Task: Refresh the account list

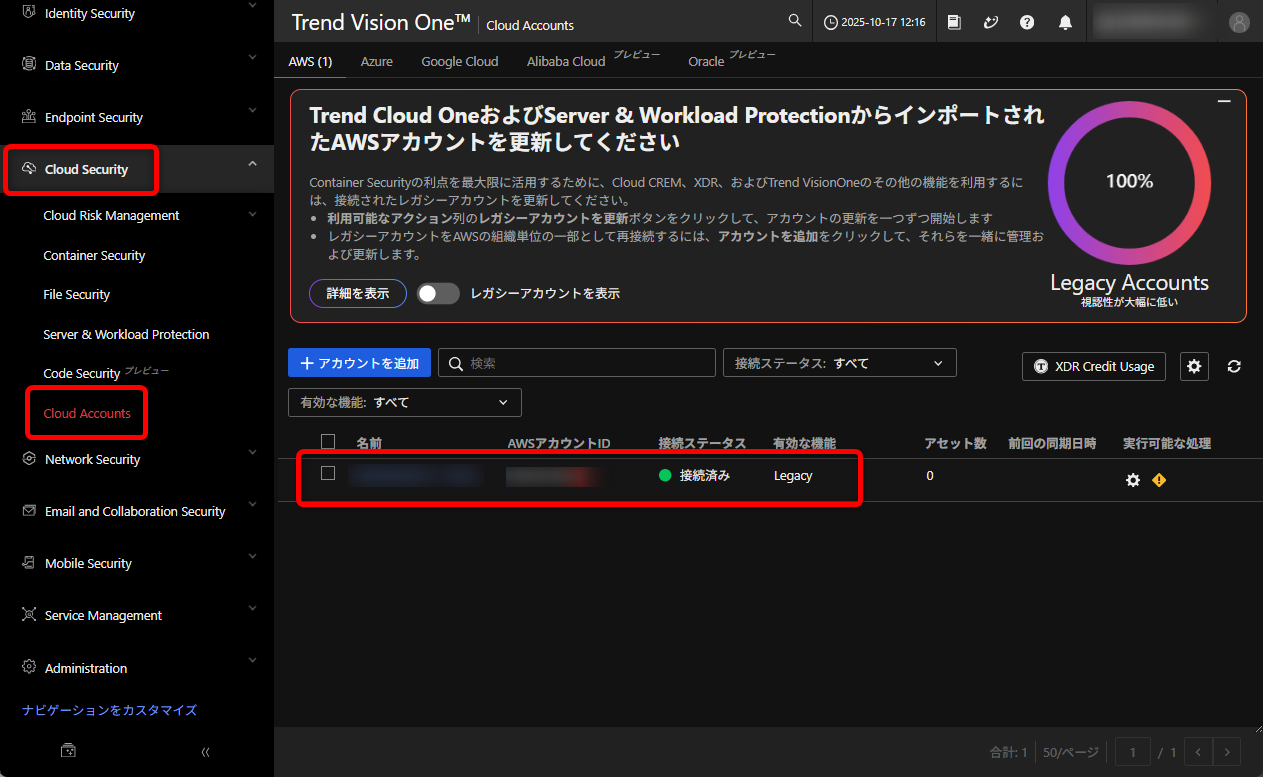Action: (x=1234, y=366)
